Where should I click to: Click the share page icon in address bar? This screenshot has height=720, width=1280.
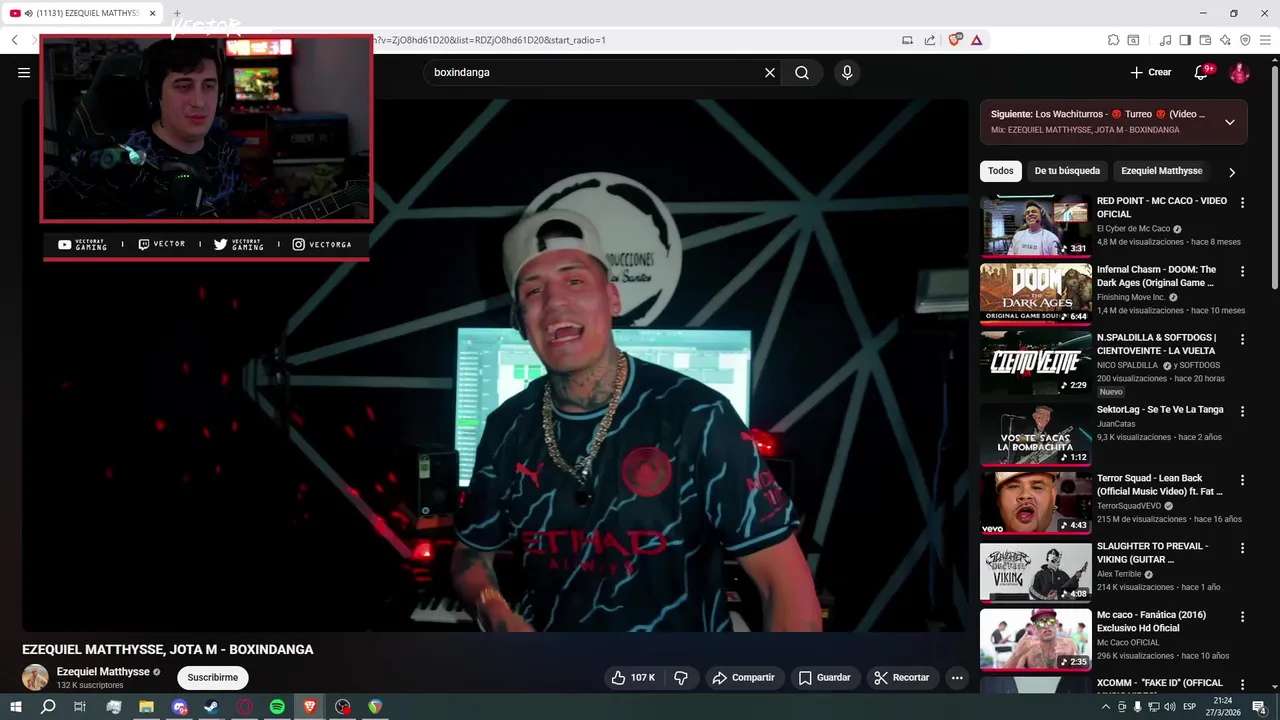(x=930, y=40)
